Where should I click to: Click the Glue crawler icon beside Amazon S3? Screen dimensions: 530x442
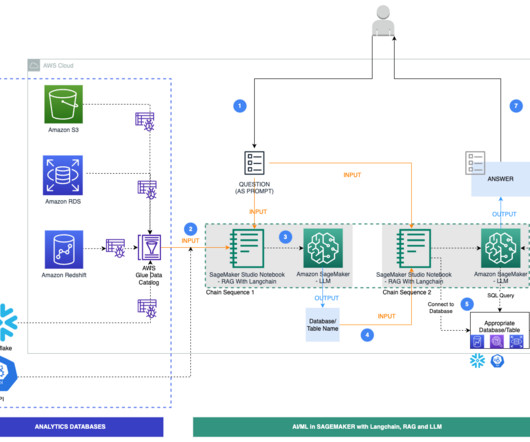145,121
